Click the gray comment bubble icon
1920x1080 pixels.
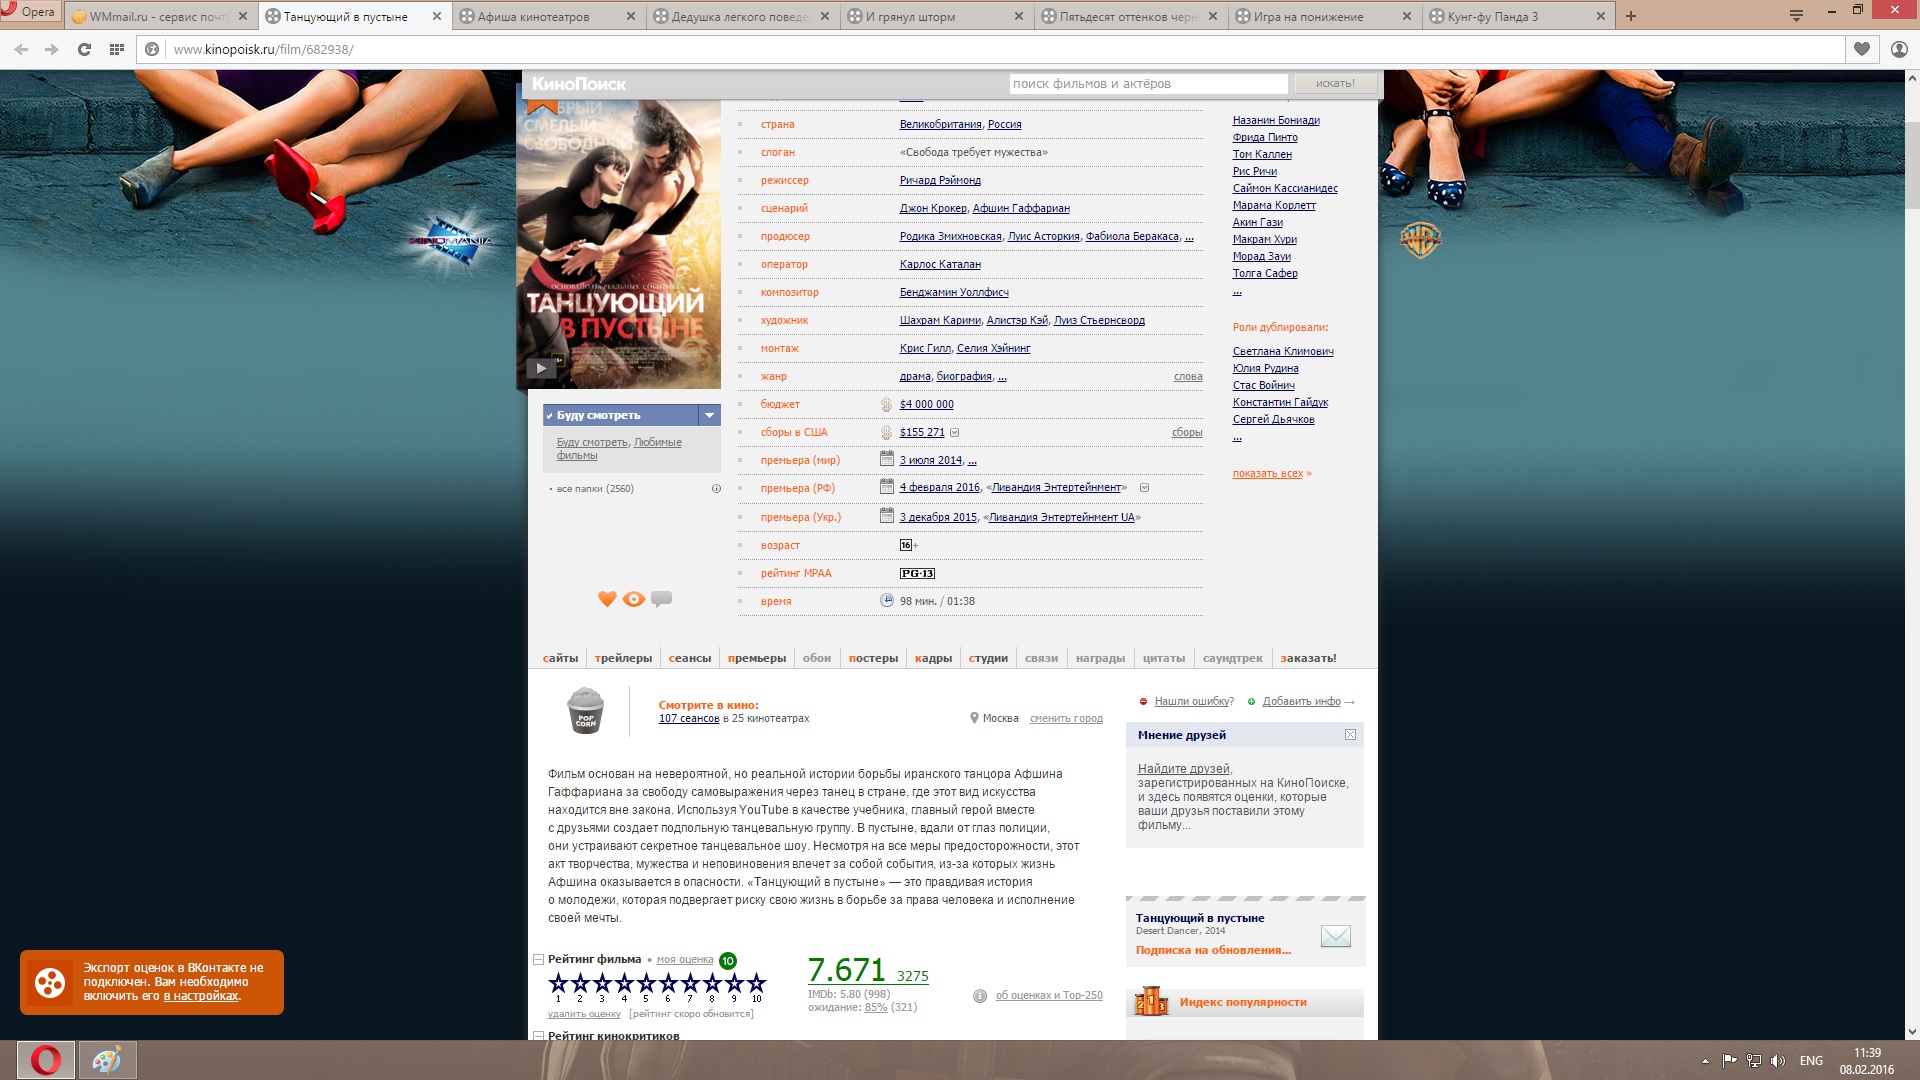[x=661, y=599]
